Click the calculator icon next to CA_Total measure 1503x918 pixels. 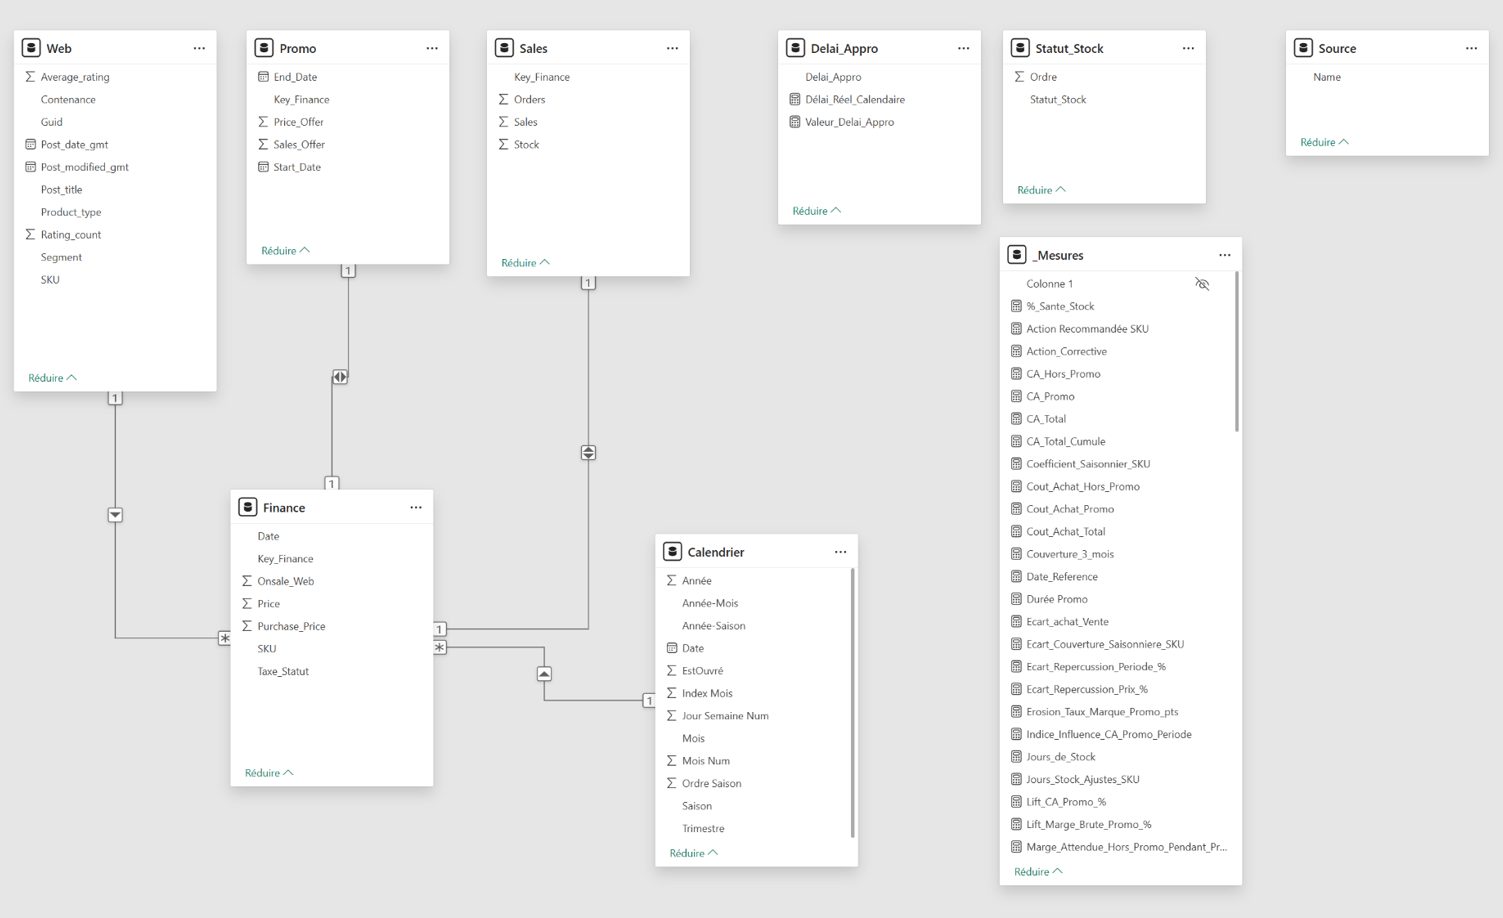[x=1016, y=419]
